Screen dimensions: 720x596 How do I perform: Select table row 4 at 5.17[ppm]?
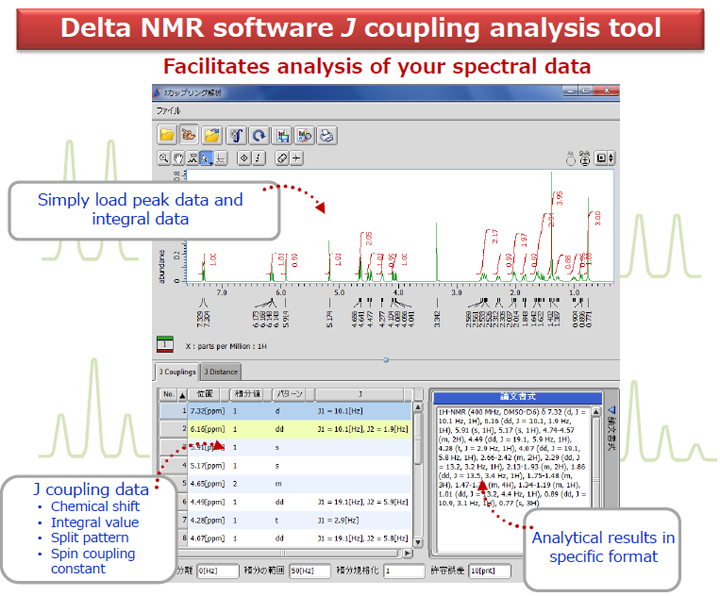pos(285,466)
